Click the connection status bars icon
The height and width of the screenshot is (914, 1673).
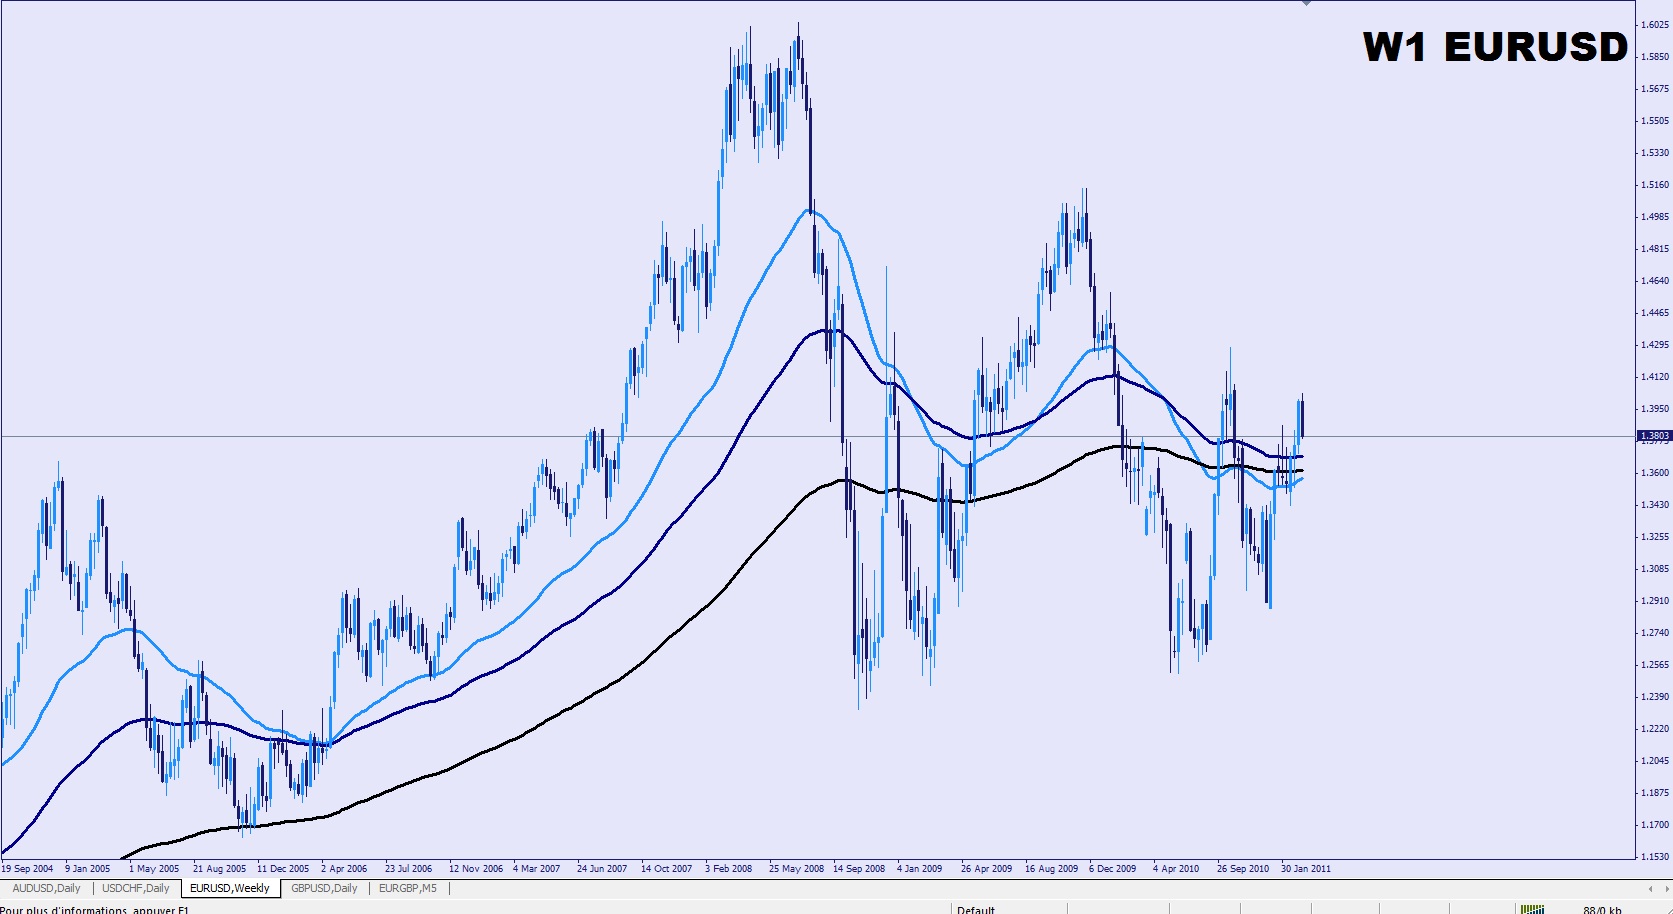(1531, 909)
